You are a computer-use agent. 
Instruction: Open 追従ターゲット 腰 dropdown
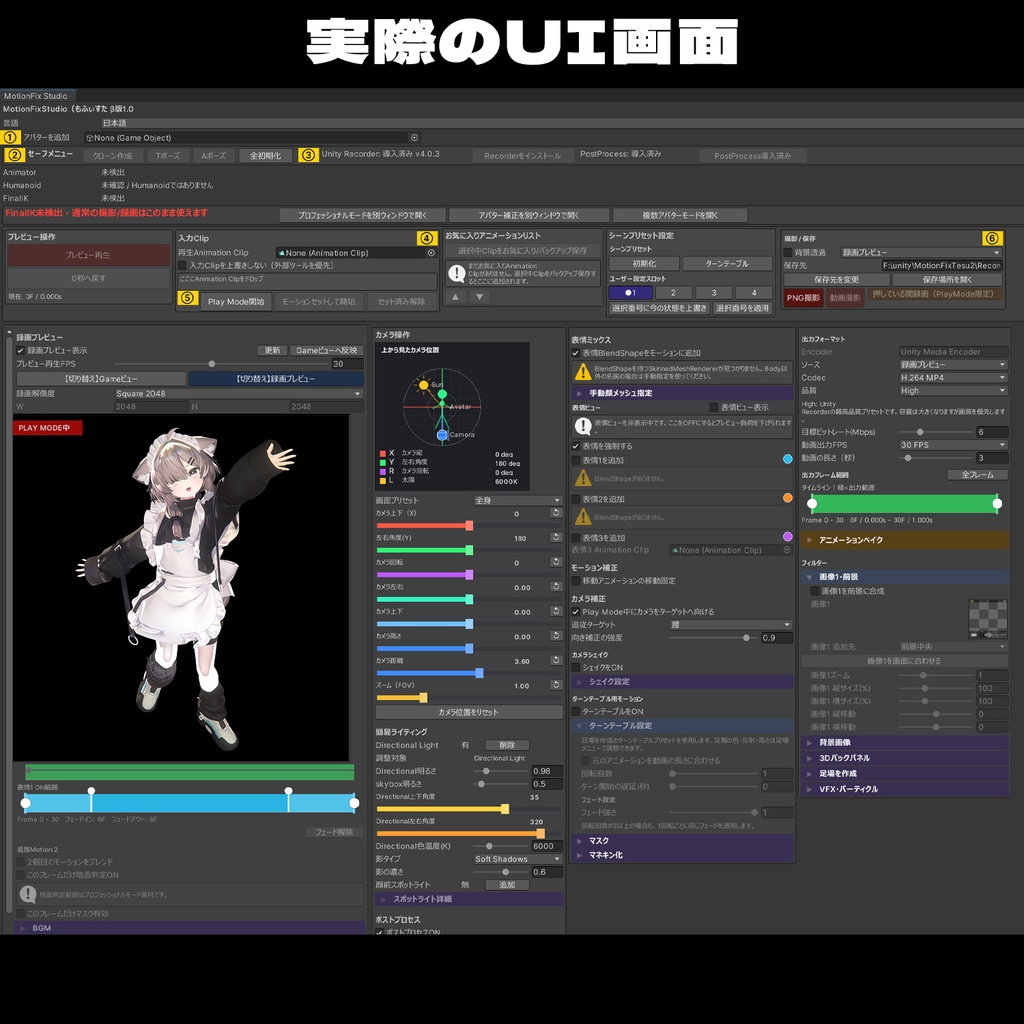click(731, 625)
